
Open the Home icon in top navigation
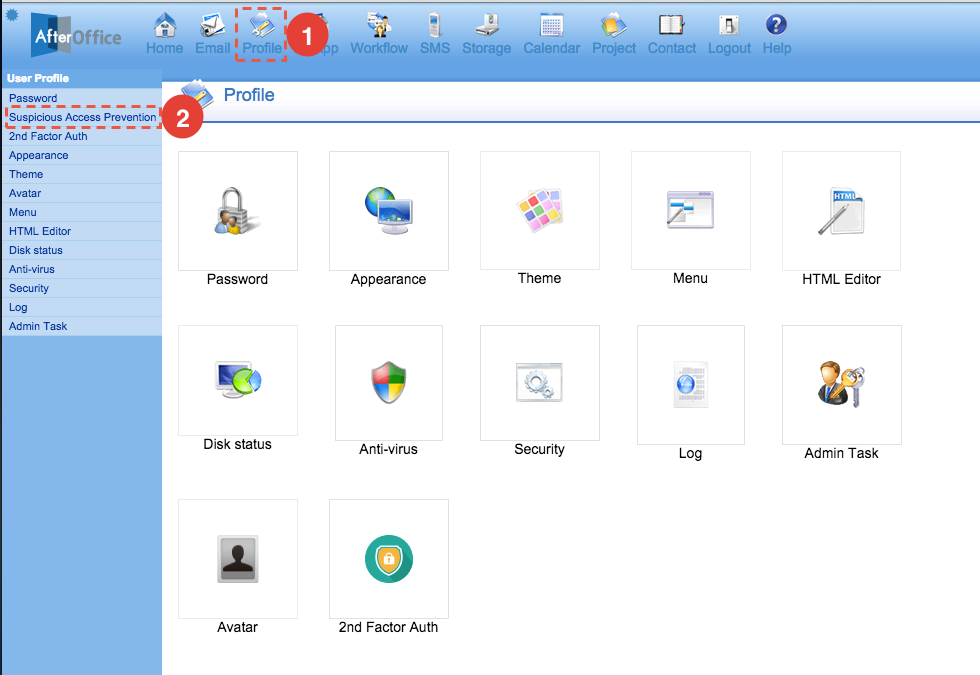click(x=165, y=25)
